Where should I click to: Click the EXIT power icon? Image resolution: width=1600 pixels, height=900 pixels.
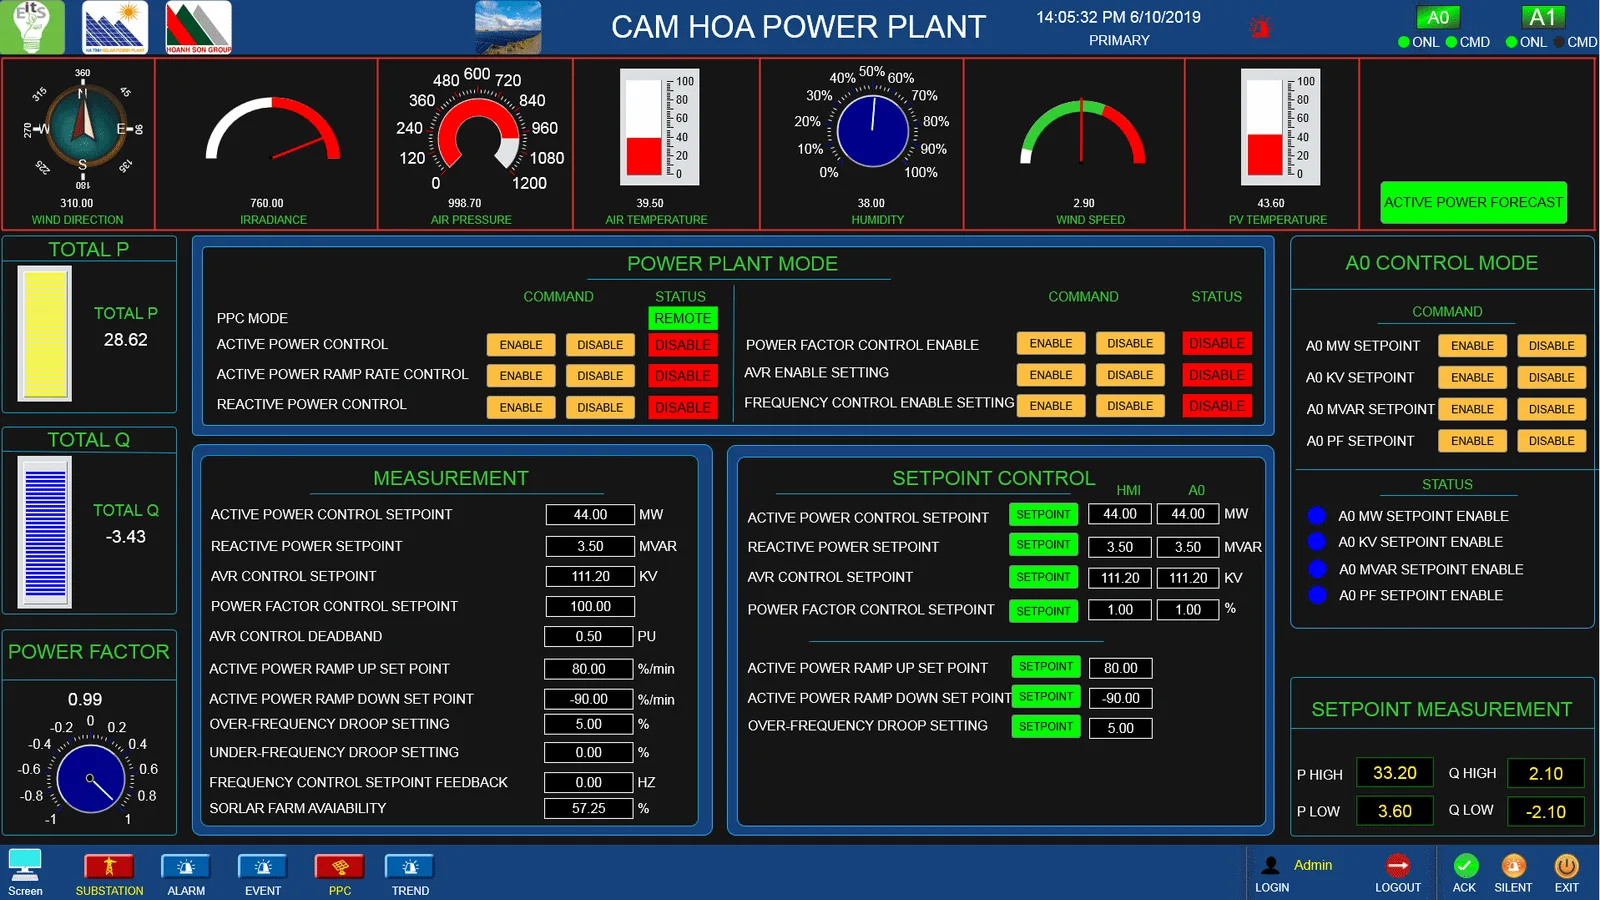pyautogui.click(x=1566, y=865)
